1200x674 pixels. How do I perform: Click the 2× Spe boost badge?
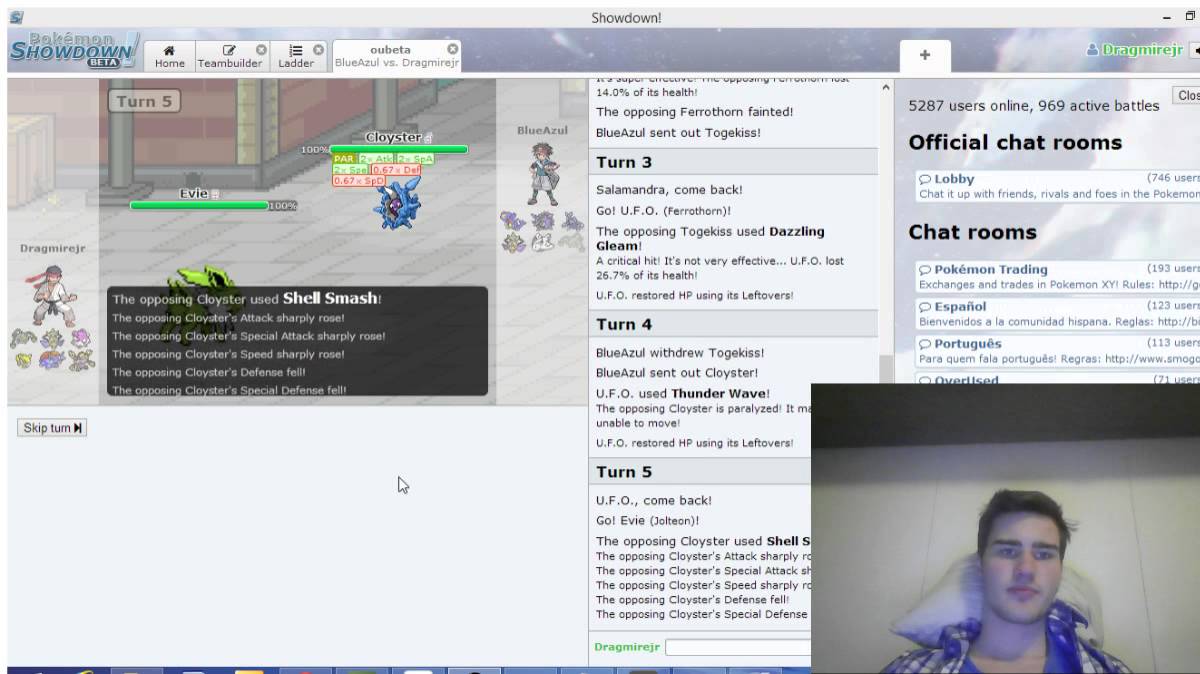point(350,170)
